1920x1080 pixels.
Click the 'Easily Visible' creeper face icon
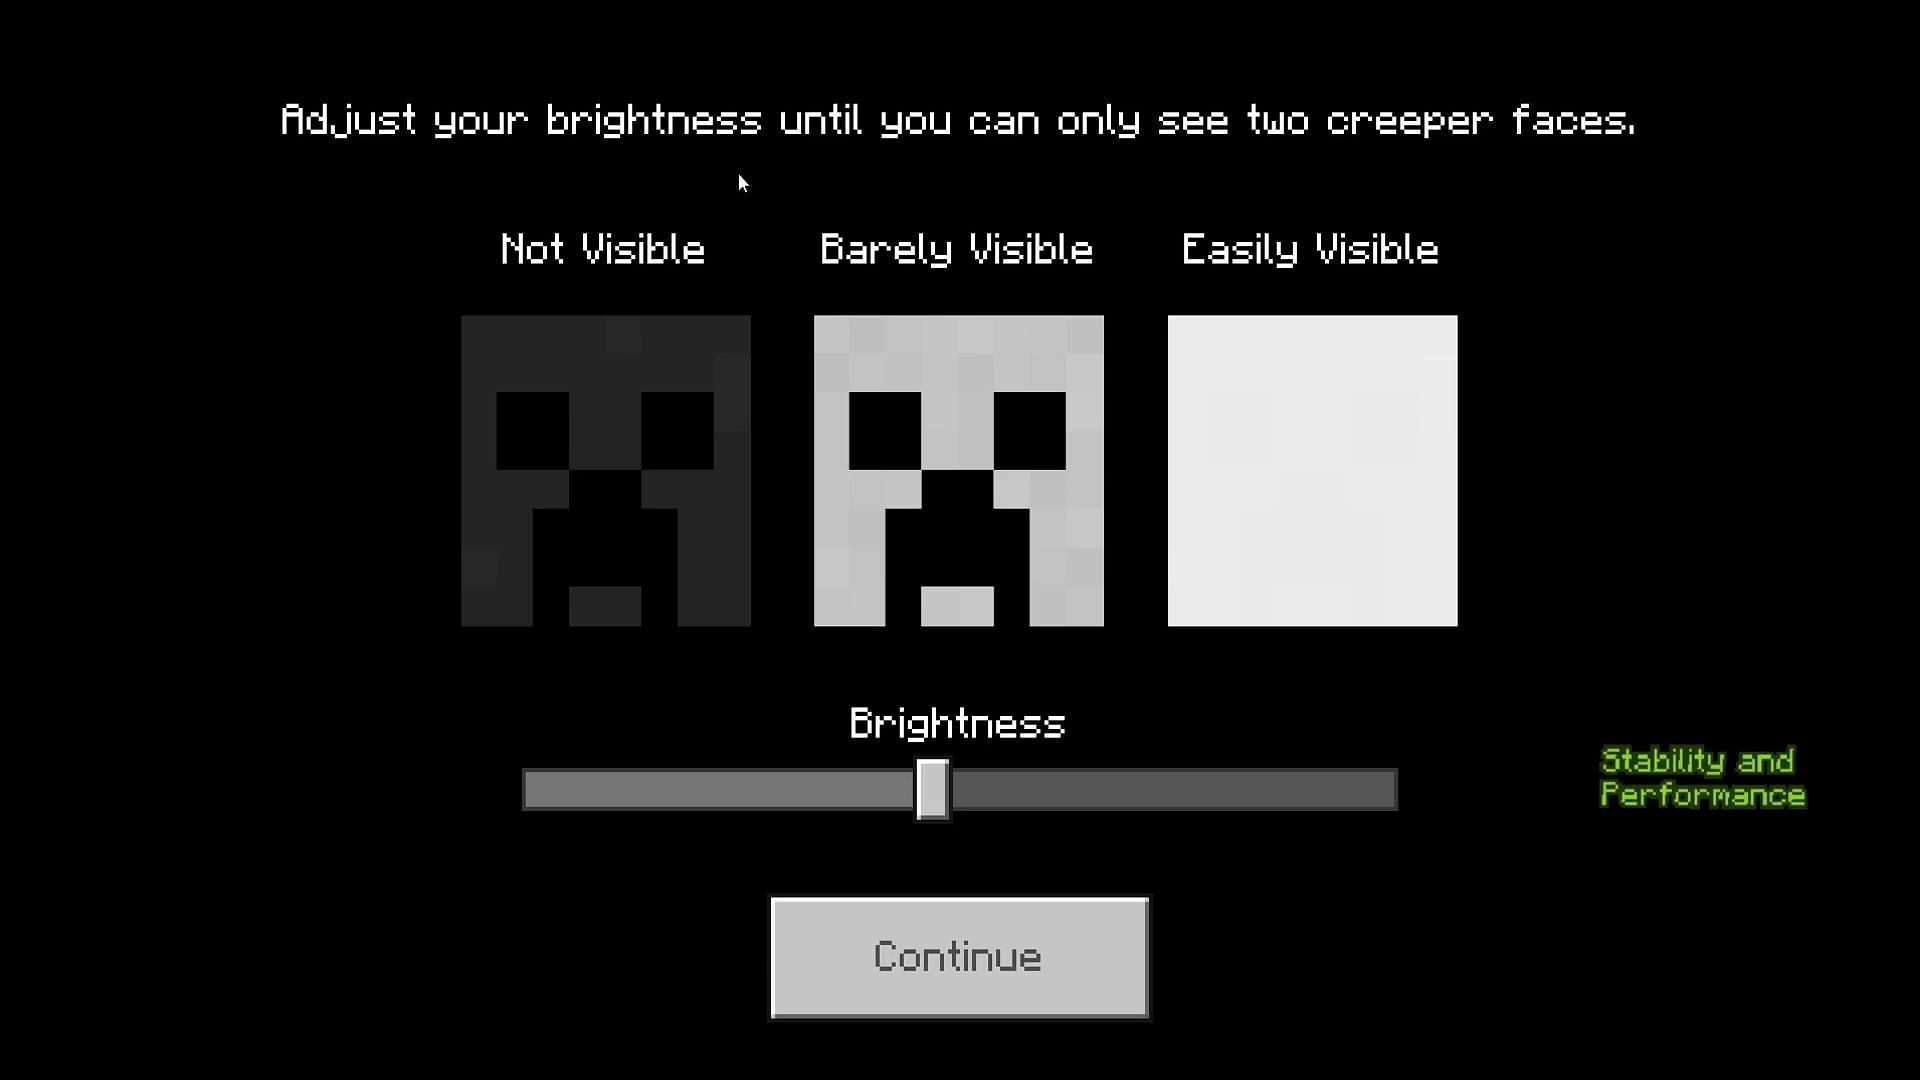point(1312,471)
